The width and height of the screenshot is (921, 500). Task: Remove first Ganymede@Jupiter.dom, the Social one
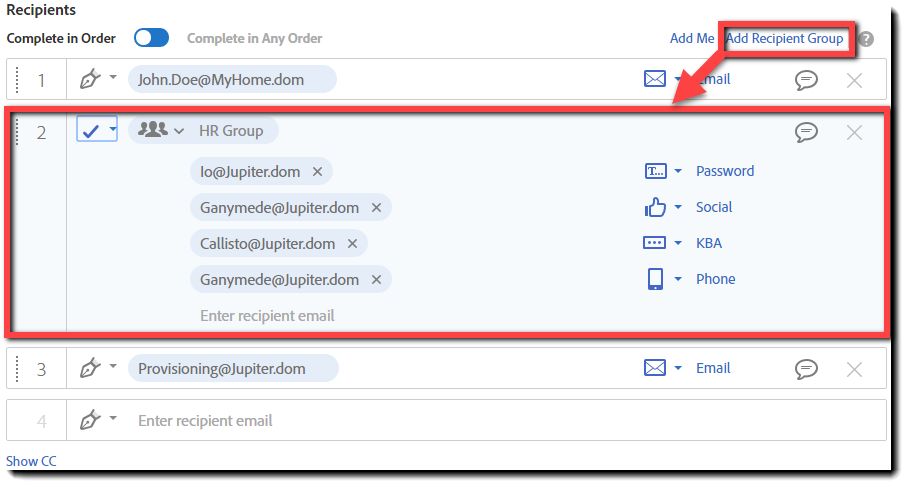pos(377,207)
